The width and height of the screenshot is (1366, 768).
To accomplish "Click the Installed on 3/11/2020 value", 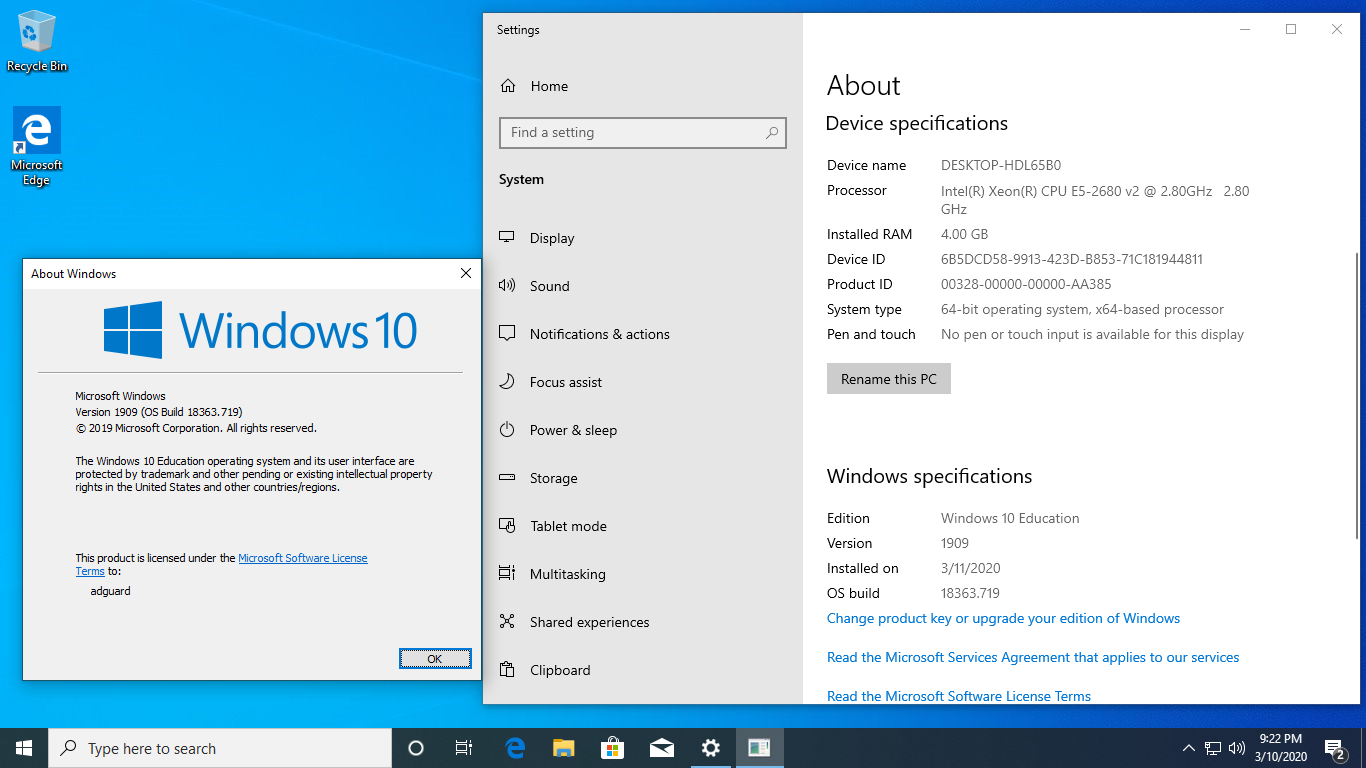I will pos(970,568).
